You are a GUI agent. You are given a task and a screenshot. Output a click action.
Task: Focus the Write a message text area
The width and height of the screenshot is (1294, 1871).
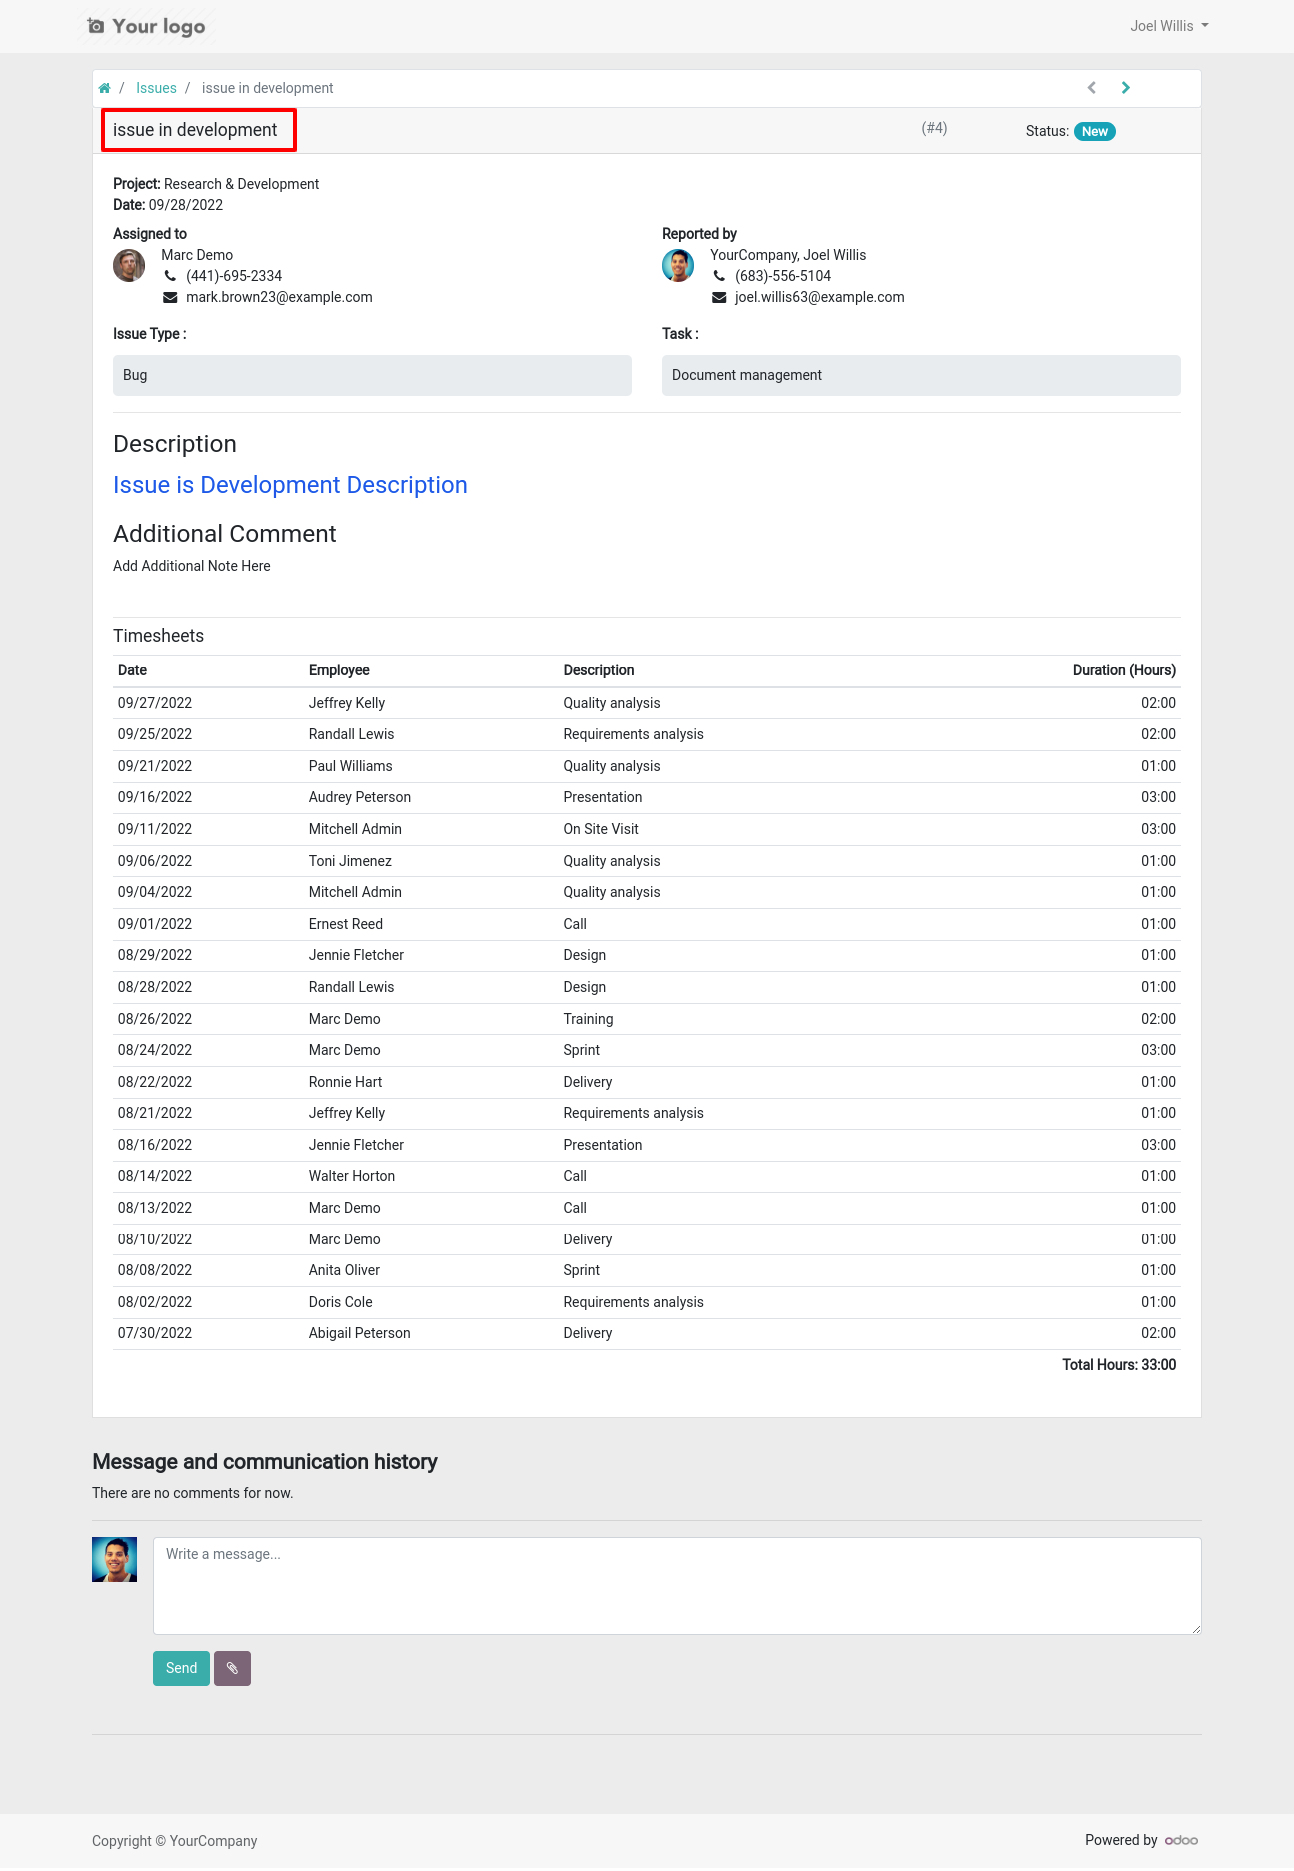(x=677, y=1586)
